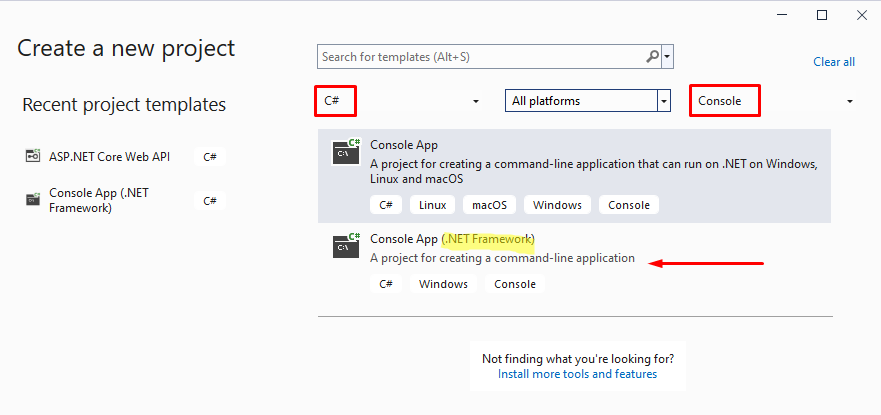Click the ASP.NET Core Web API recent template icon
The width and height of the screenshot is (881, 415).
(32, 156)
